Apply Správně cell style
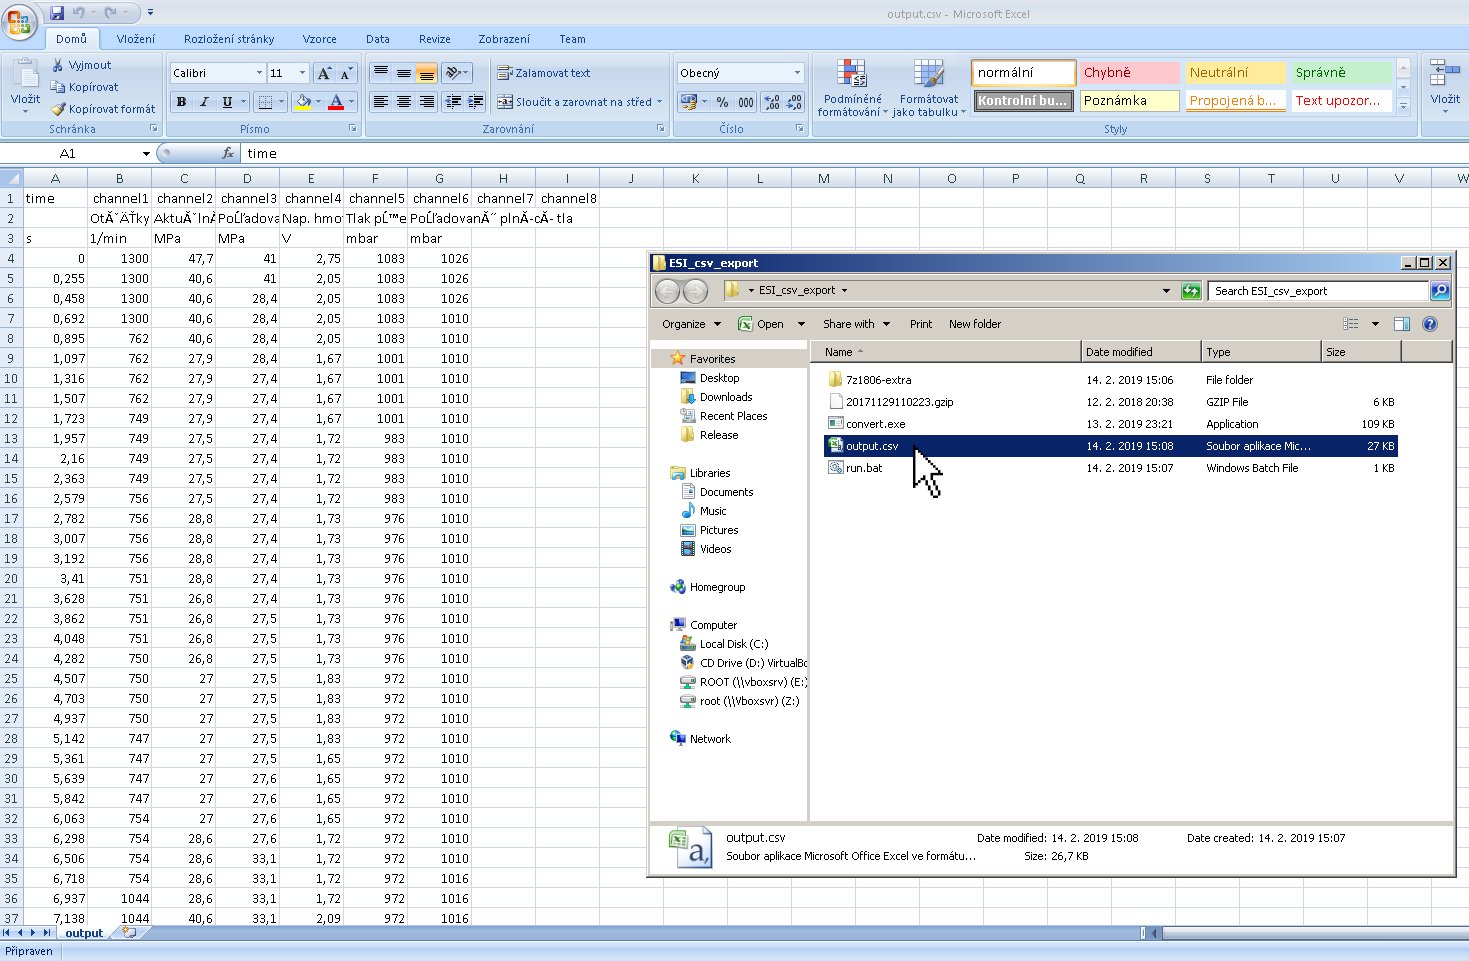This screenshot has height=961, width=1469. pyautogui.click(x=1341, y=73)
